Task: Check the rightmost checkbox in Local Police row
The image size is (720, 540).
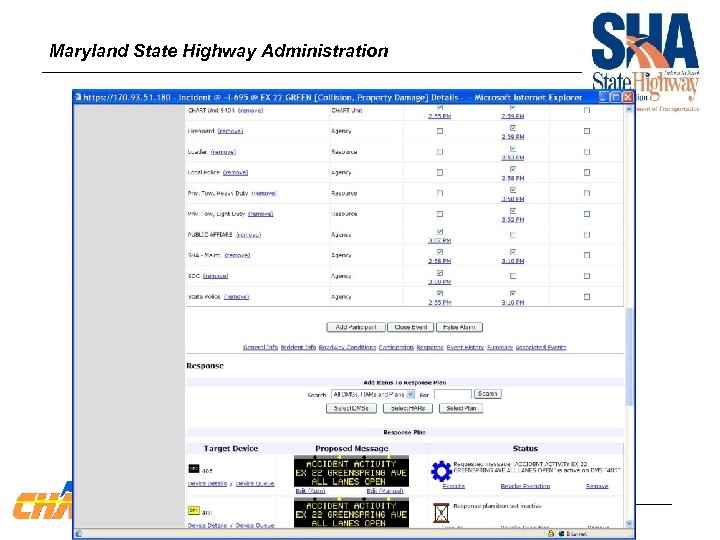Action: click(x=587, y=173)
